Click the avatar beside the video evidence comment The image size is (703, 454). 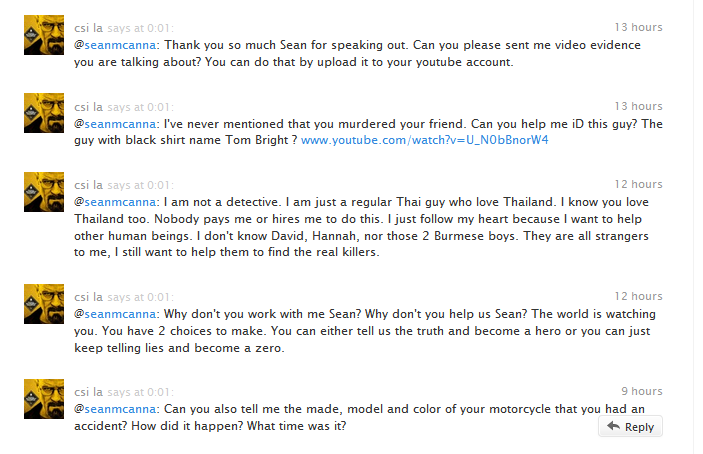point(44,35)
